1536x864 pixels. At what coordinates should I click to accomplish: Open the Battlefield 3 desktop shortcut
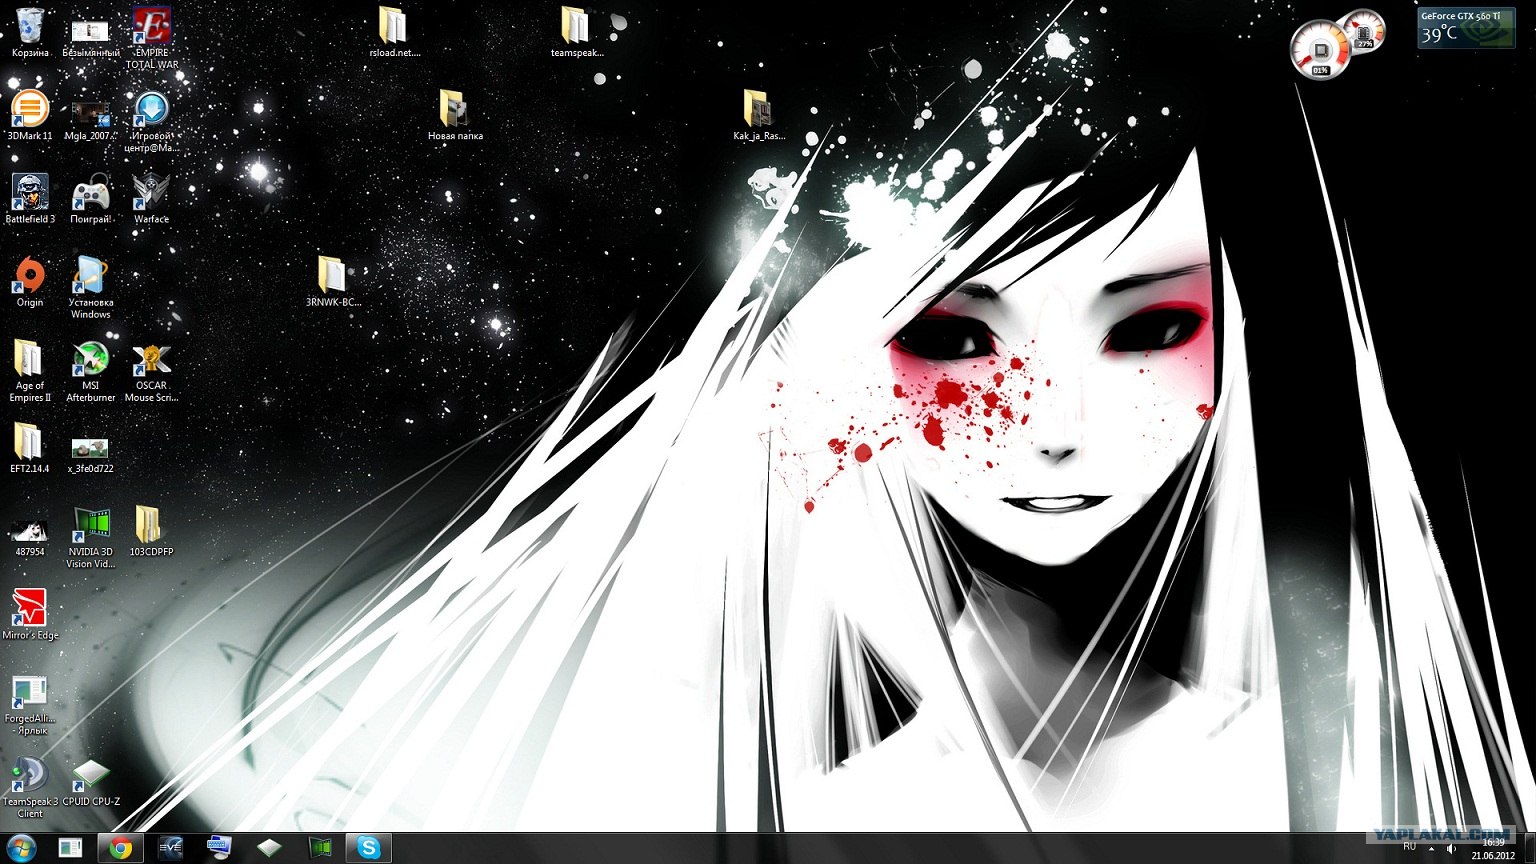[30, 193]
